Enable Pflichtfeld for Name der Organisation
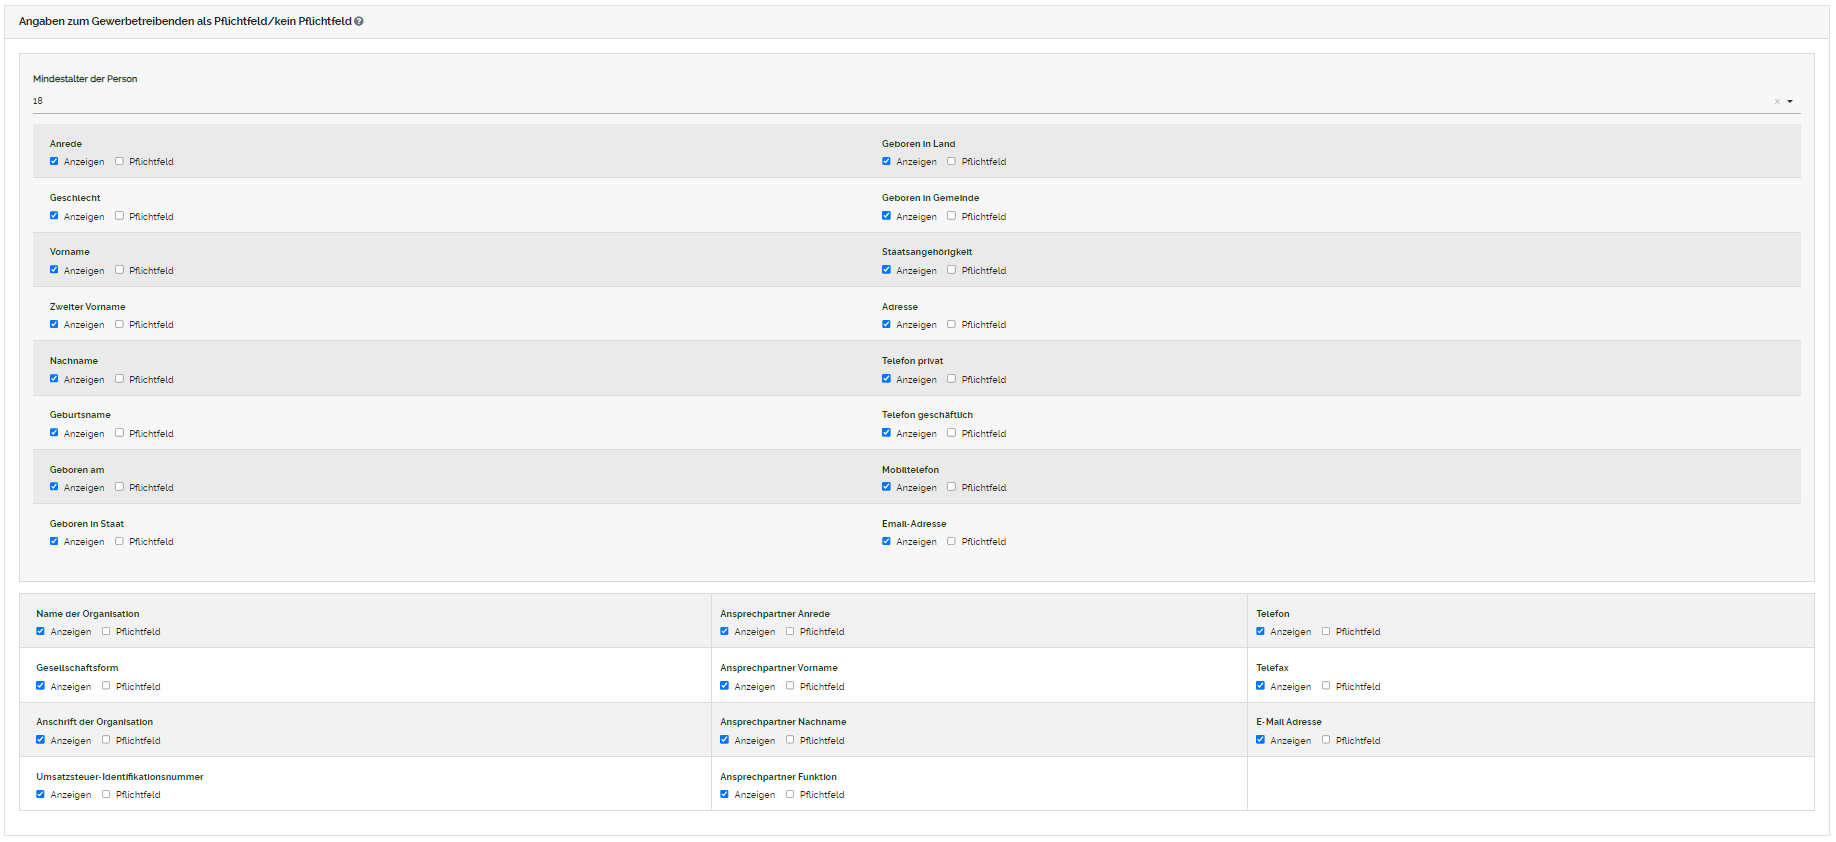The width and height of the screenshot is (1836, 842). coord(106,631)
